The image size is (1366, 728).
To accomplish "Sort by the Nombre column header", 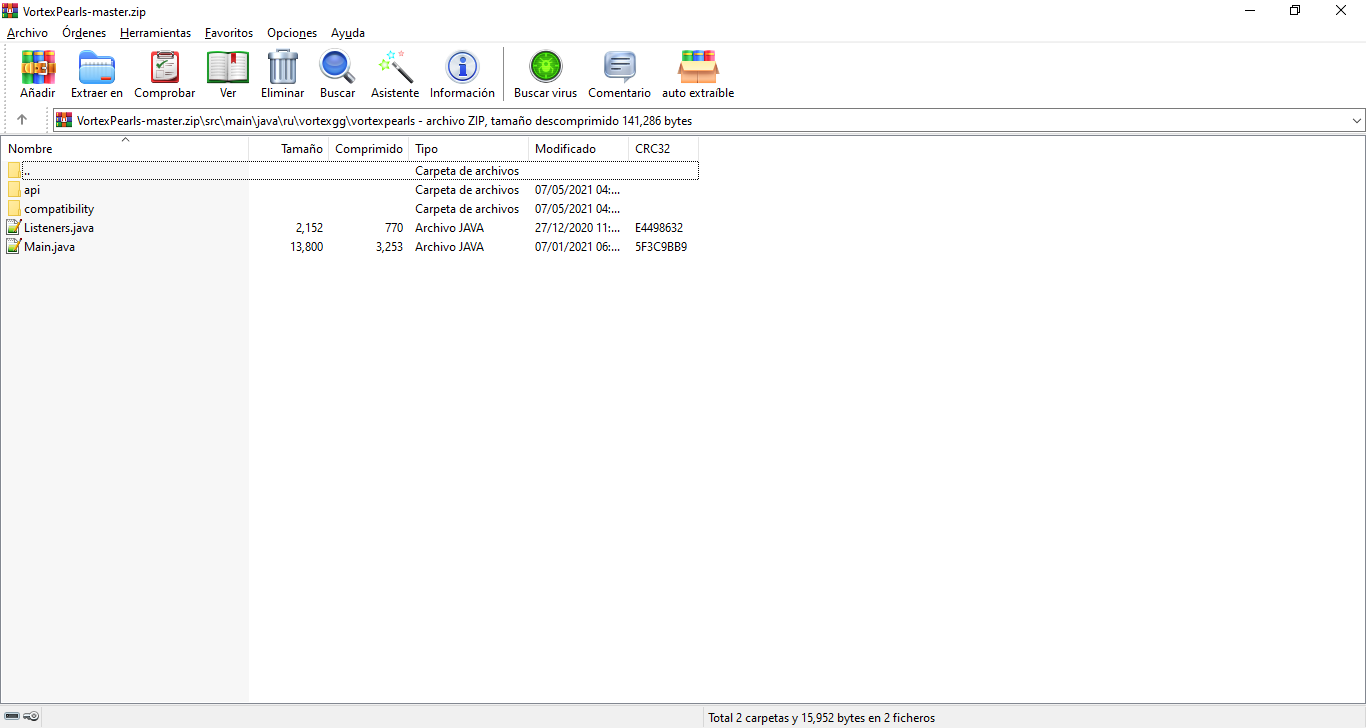I will tap(125, 149).
